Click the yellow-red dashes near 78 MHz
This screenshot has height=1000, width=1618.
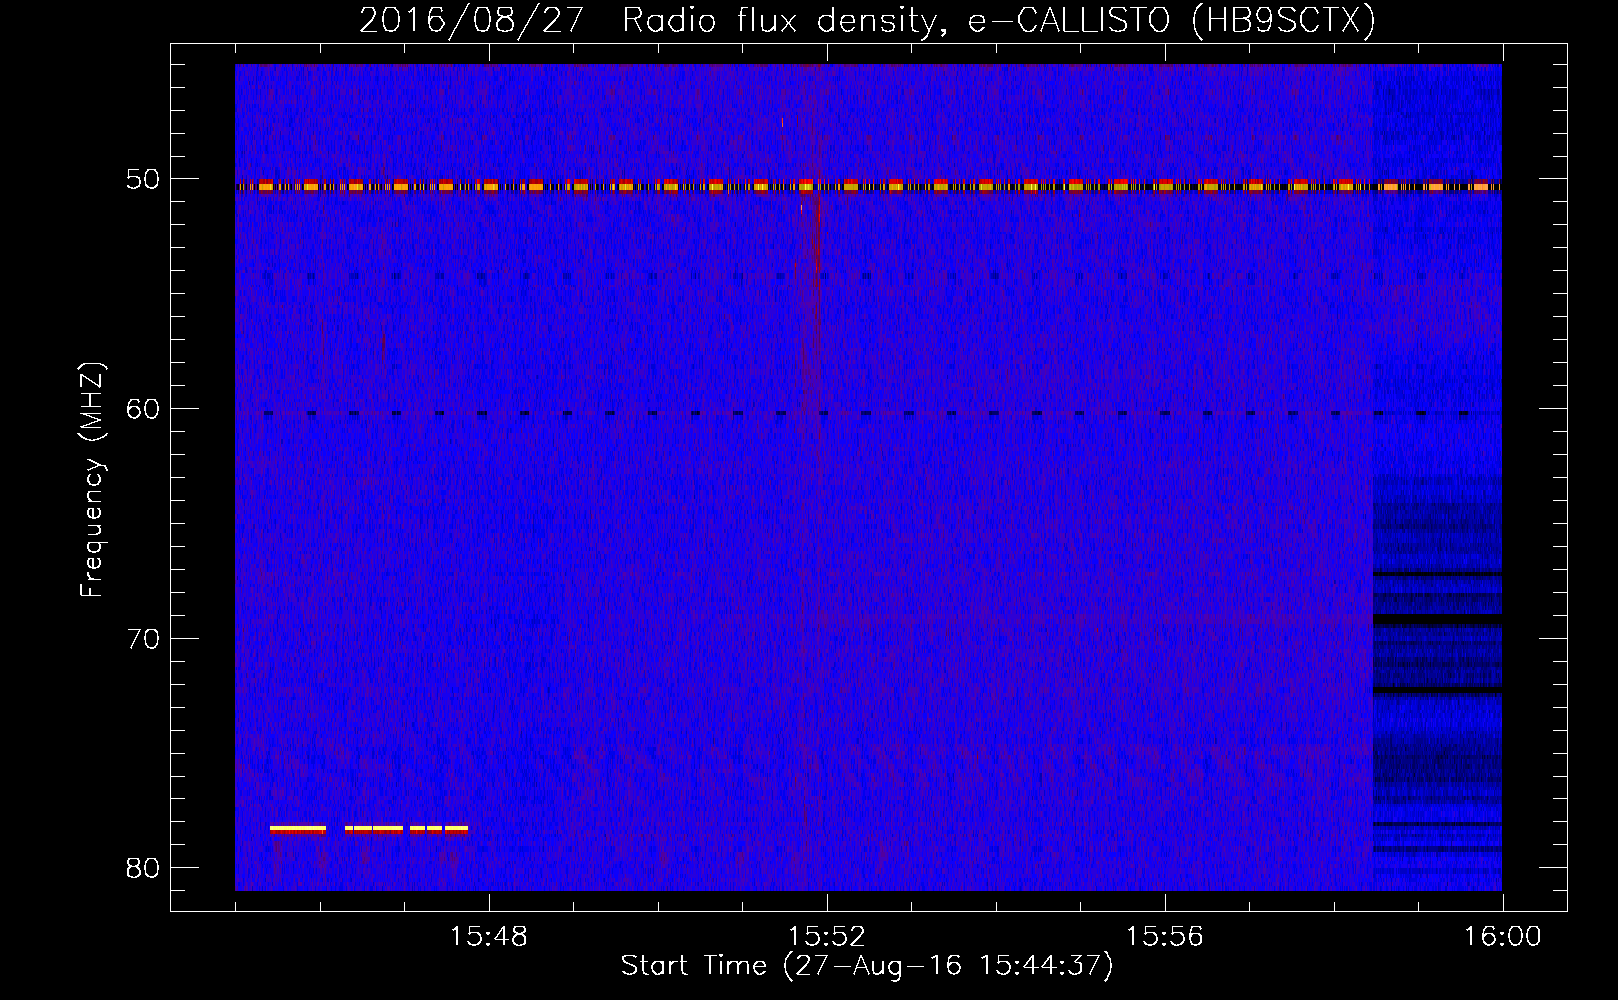tap(369, 829)
